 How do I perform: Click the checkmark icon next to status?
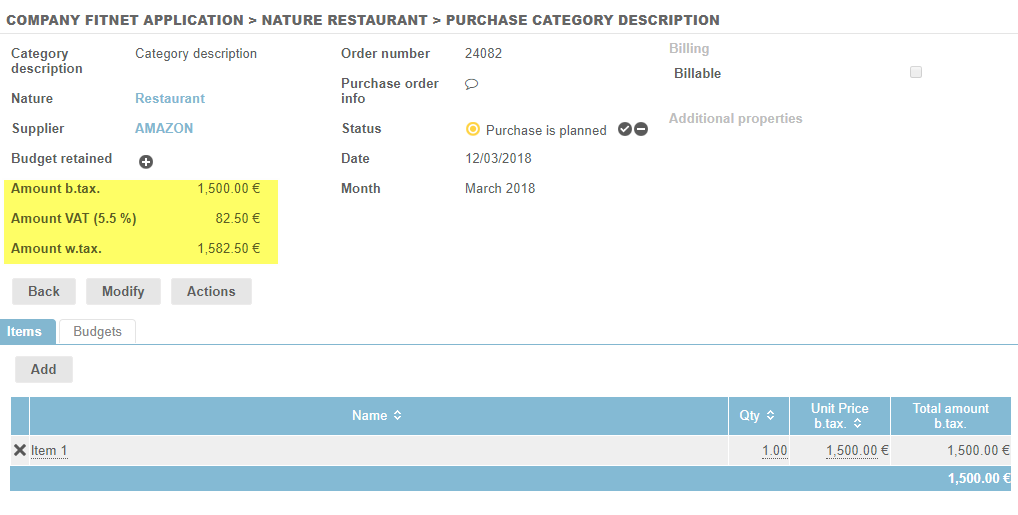click(625, 129)
